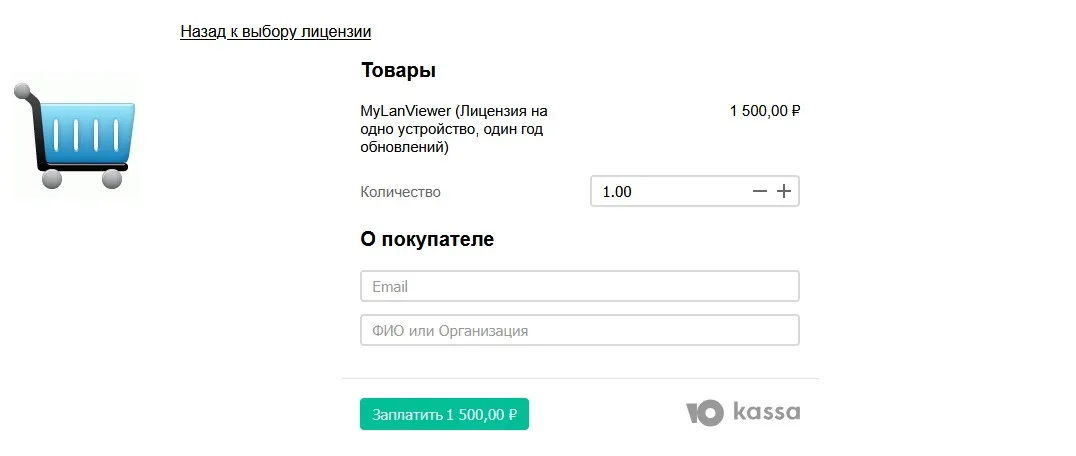Go back via "Назад к выбору лицензии"
Screen dimensions: 1076x456
[x=275, y=32]
